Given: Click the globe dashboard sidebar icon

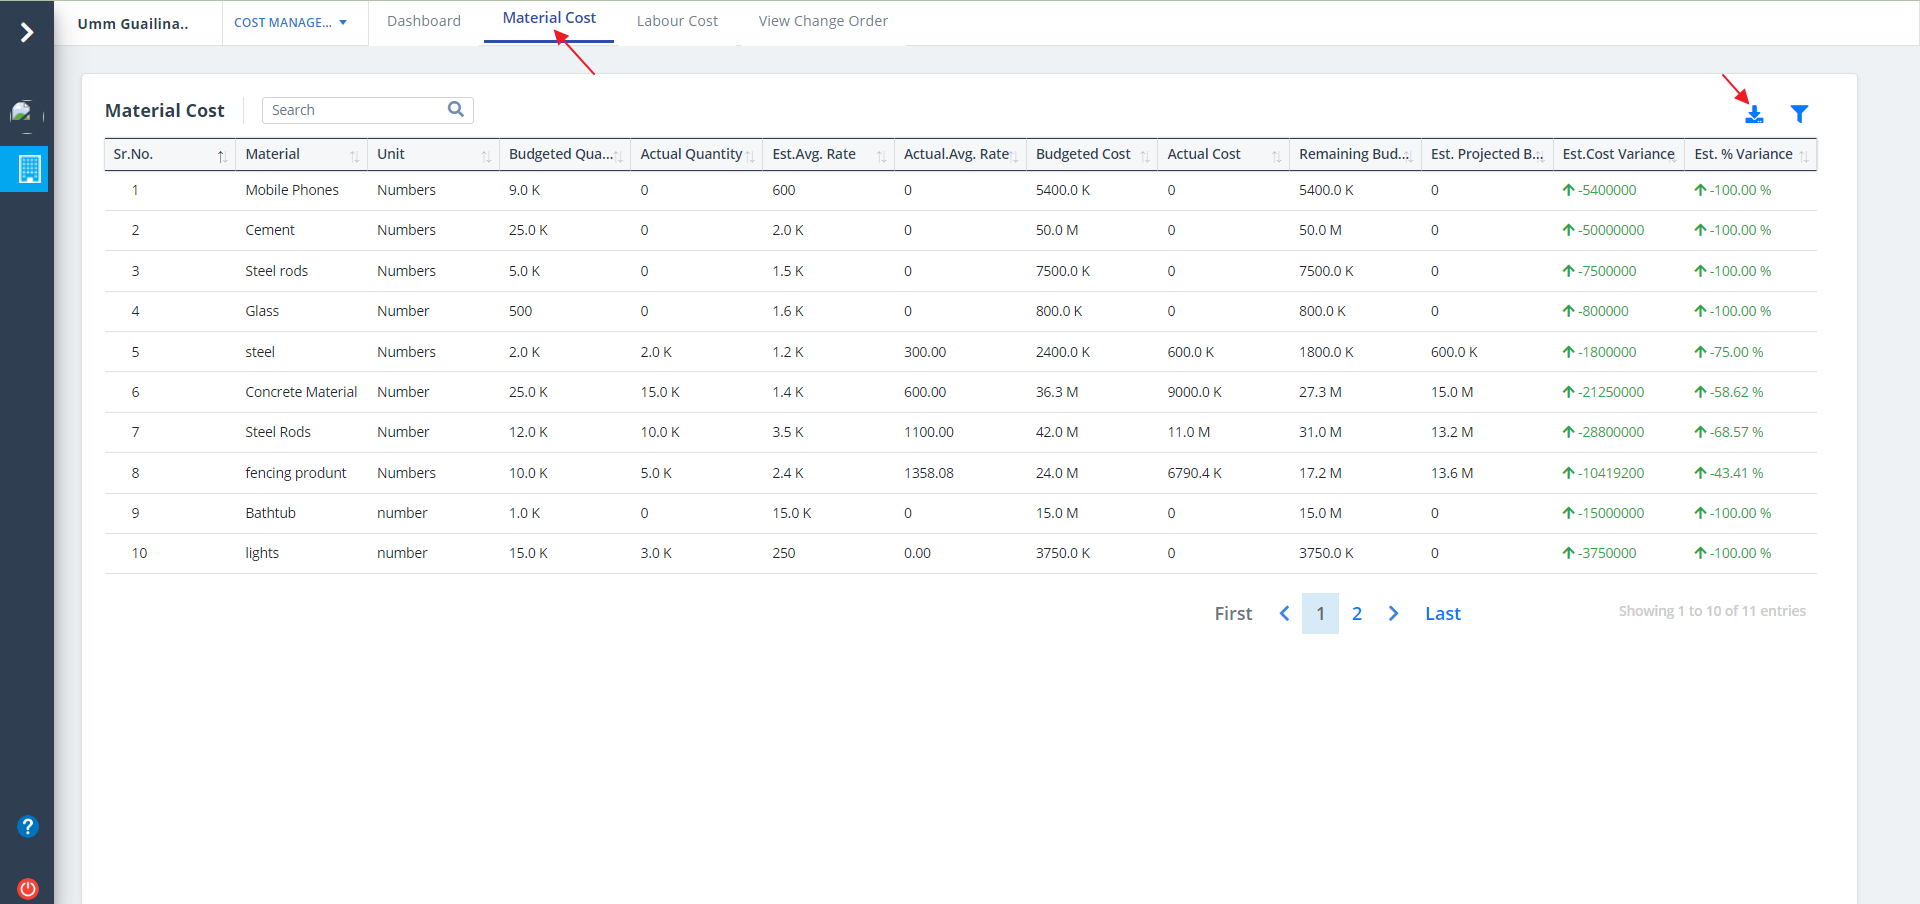Looking at the screenshot, I should click(x=24, y=112).
